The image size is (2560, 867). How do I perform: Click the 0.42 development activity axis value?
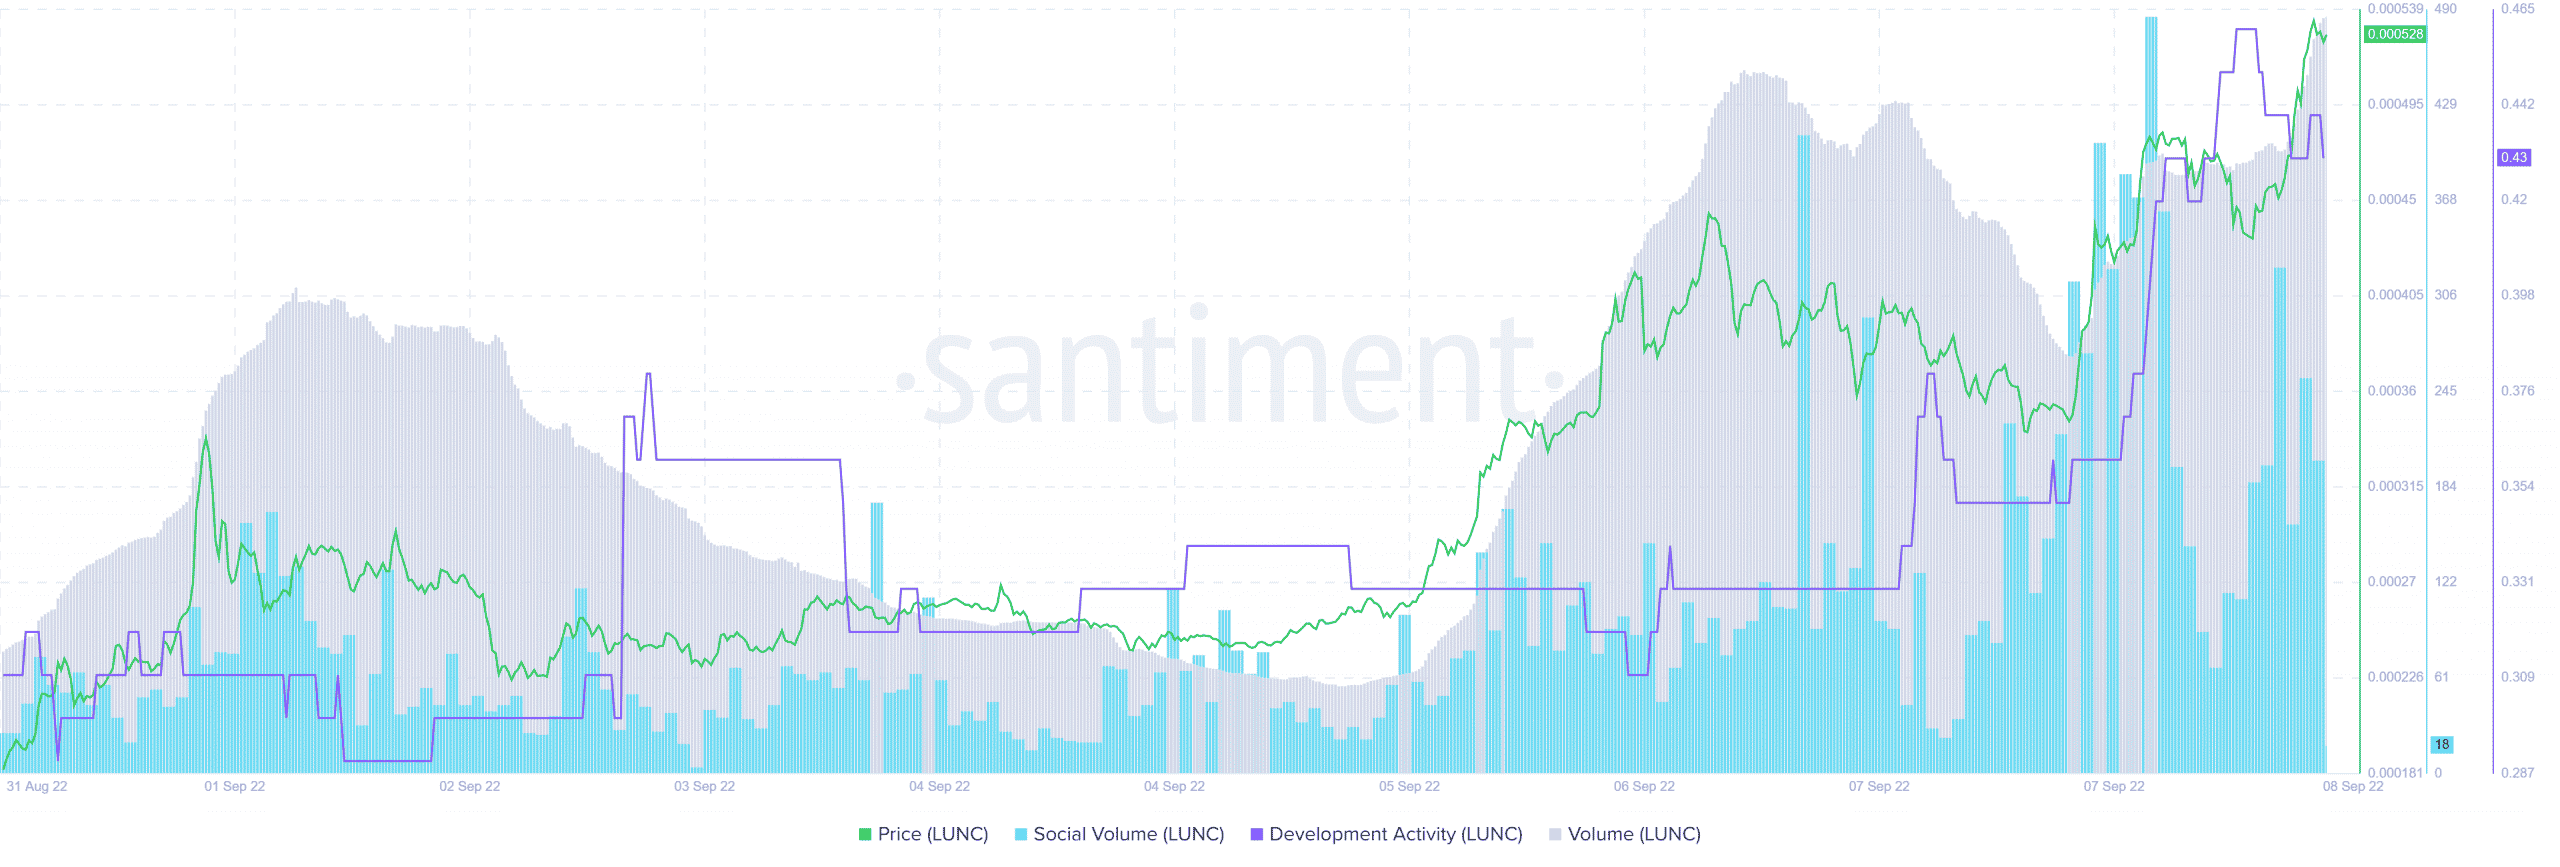click(x=2514, y=200)
